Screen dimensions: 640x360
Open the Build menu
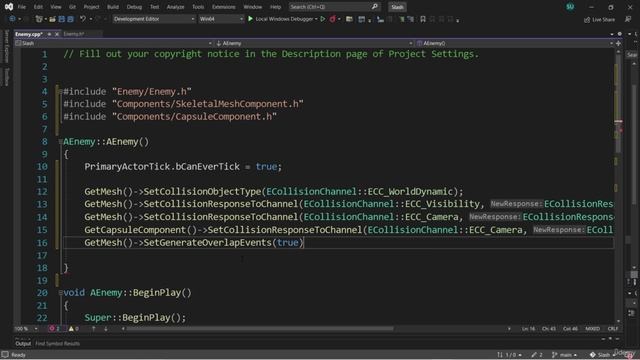113,7
